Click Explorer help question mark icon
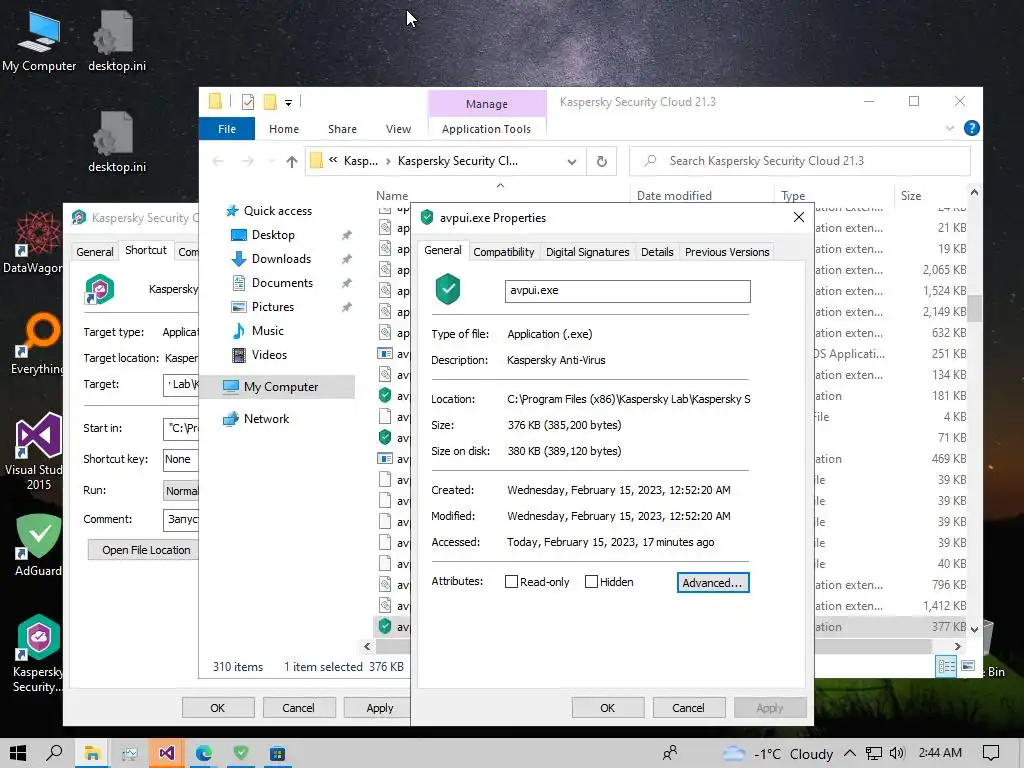Screen dimensions: 1024x768 (x=971, y=128)
